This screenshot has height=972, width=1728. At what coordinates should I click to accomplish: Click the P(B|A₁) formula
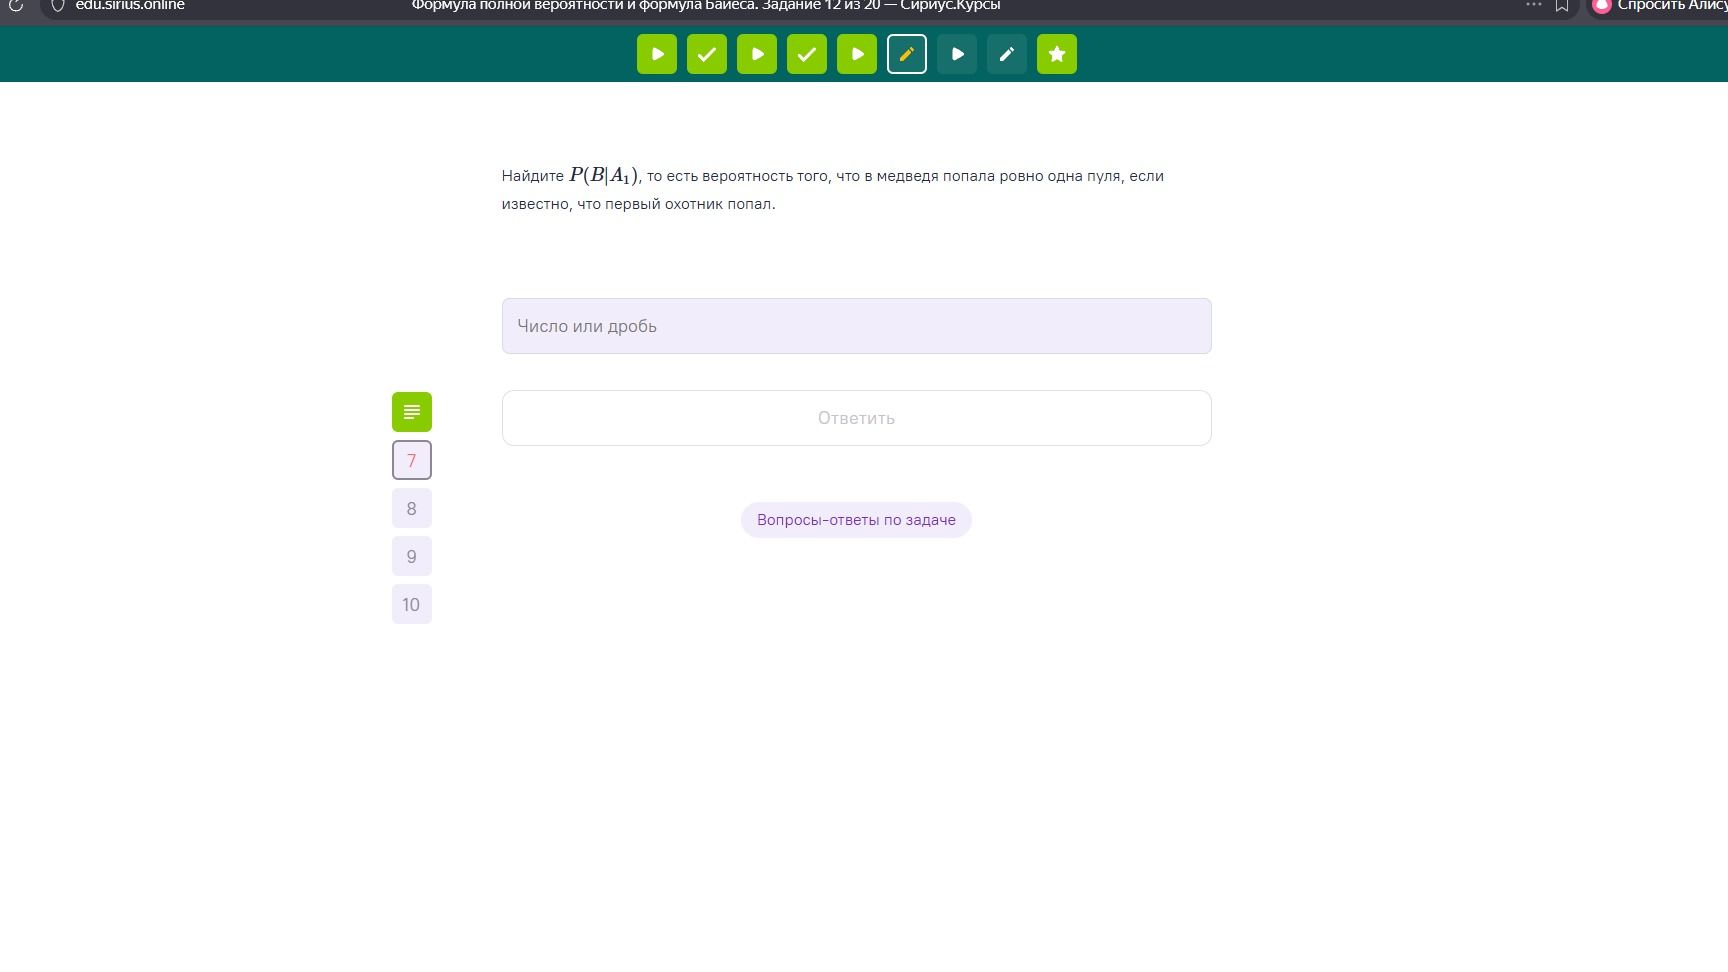click(x=604, y=175)
